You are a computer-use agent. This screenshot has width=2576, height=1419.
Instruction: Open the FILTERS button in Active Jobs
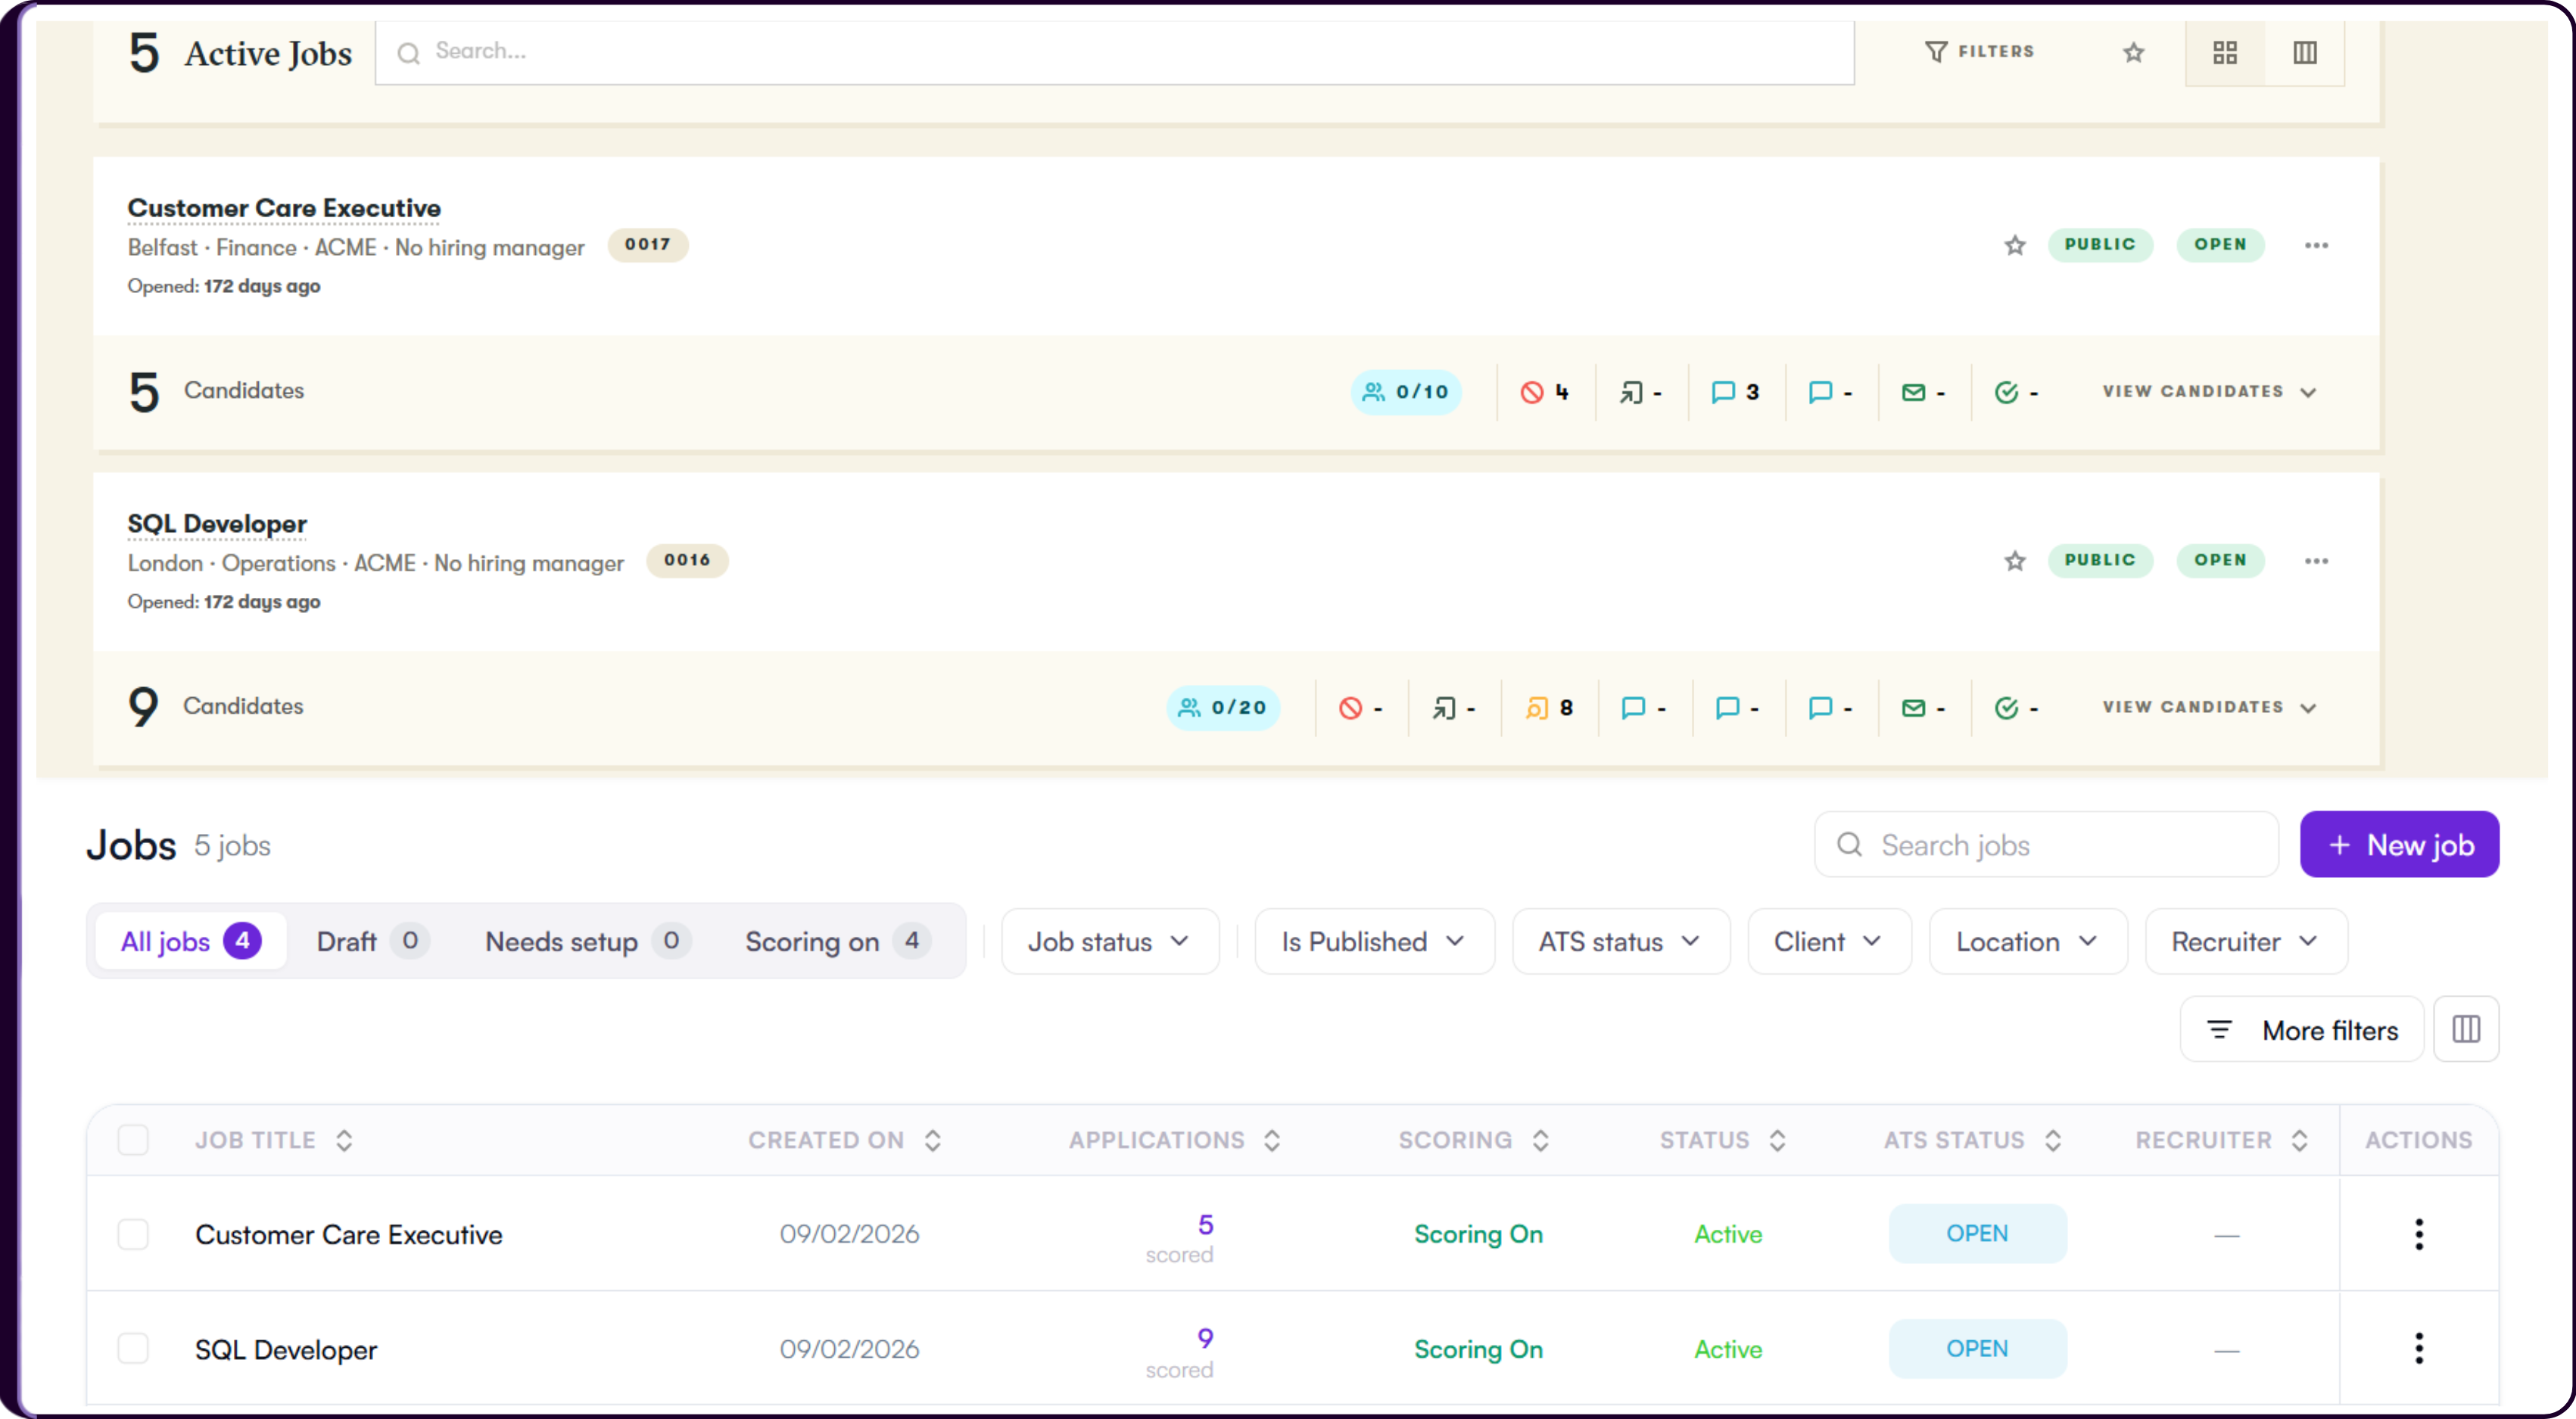pos(1979,51)
